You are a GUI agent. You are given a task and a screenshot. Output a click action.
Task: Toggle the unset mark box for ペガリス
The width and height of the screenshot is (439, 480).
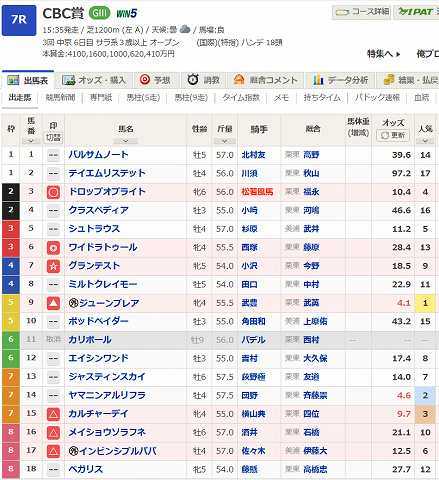pos(53,469)
